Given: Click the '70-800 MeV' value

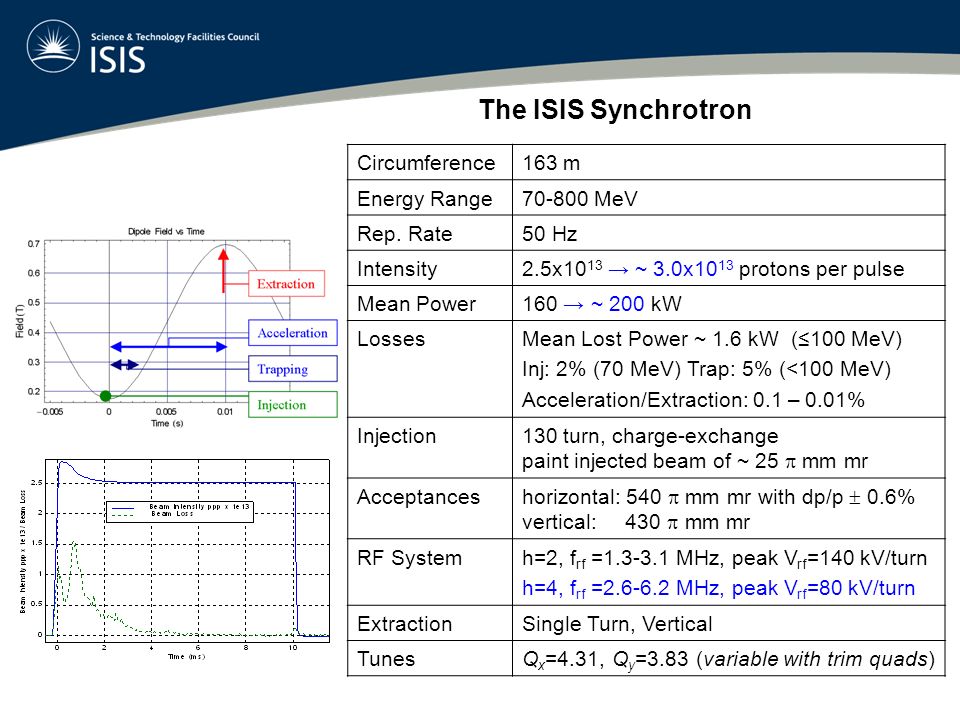Looking at the screenshot, I should coord(580,198).
